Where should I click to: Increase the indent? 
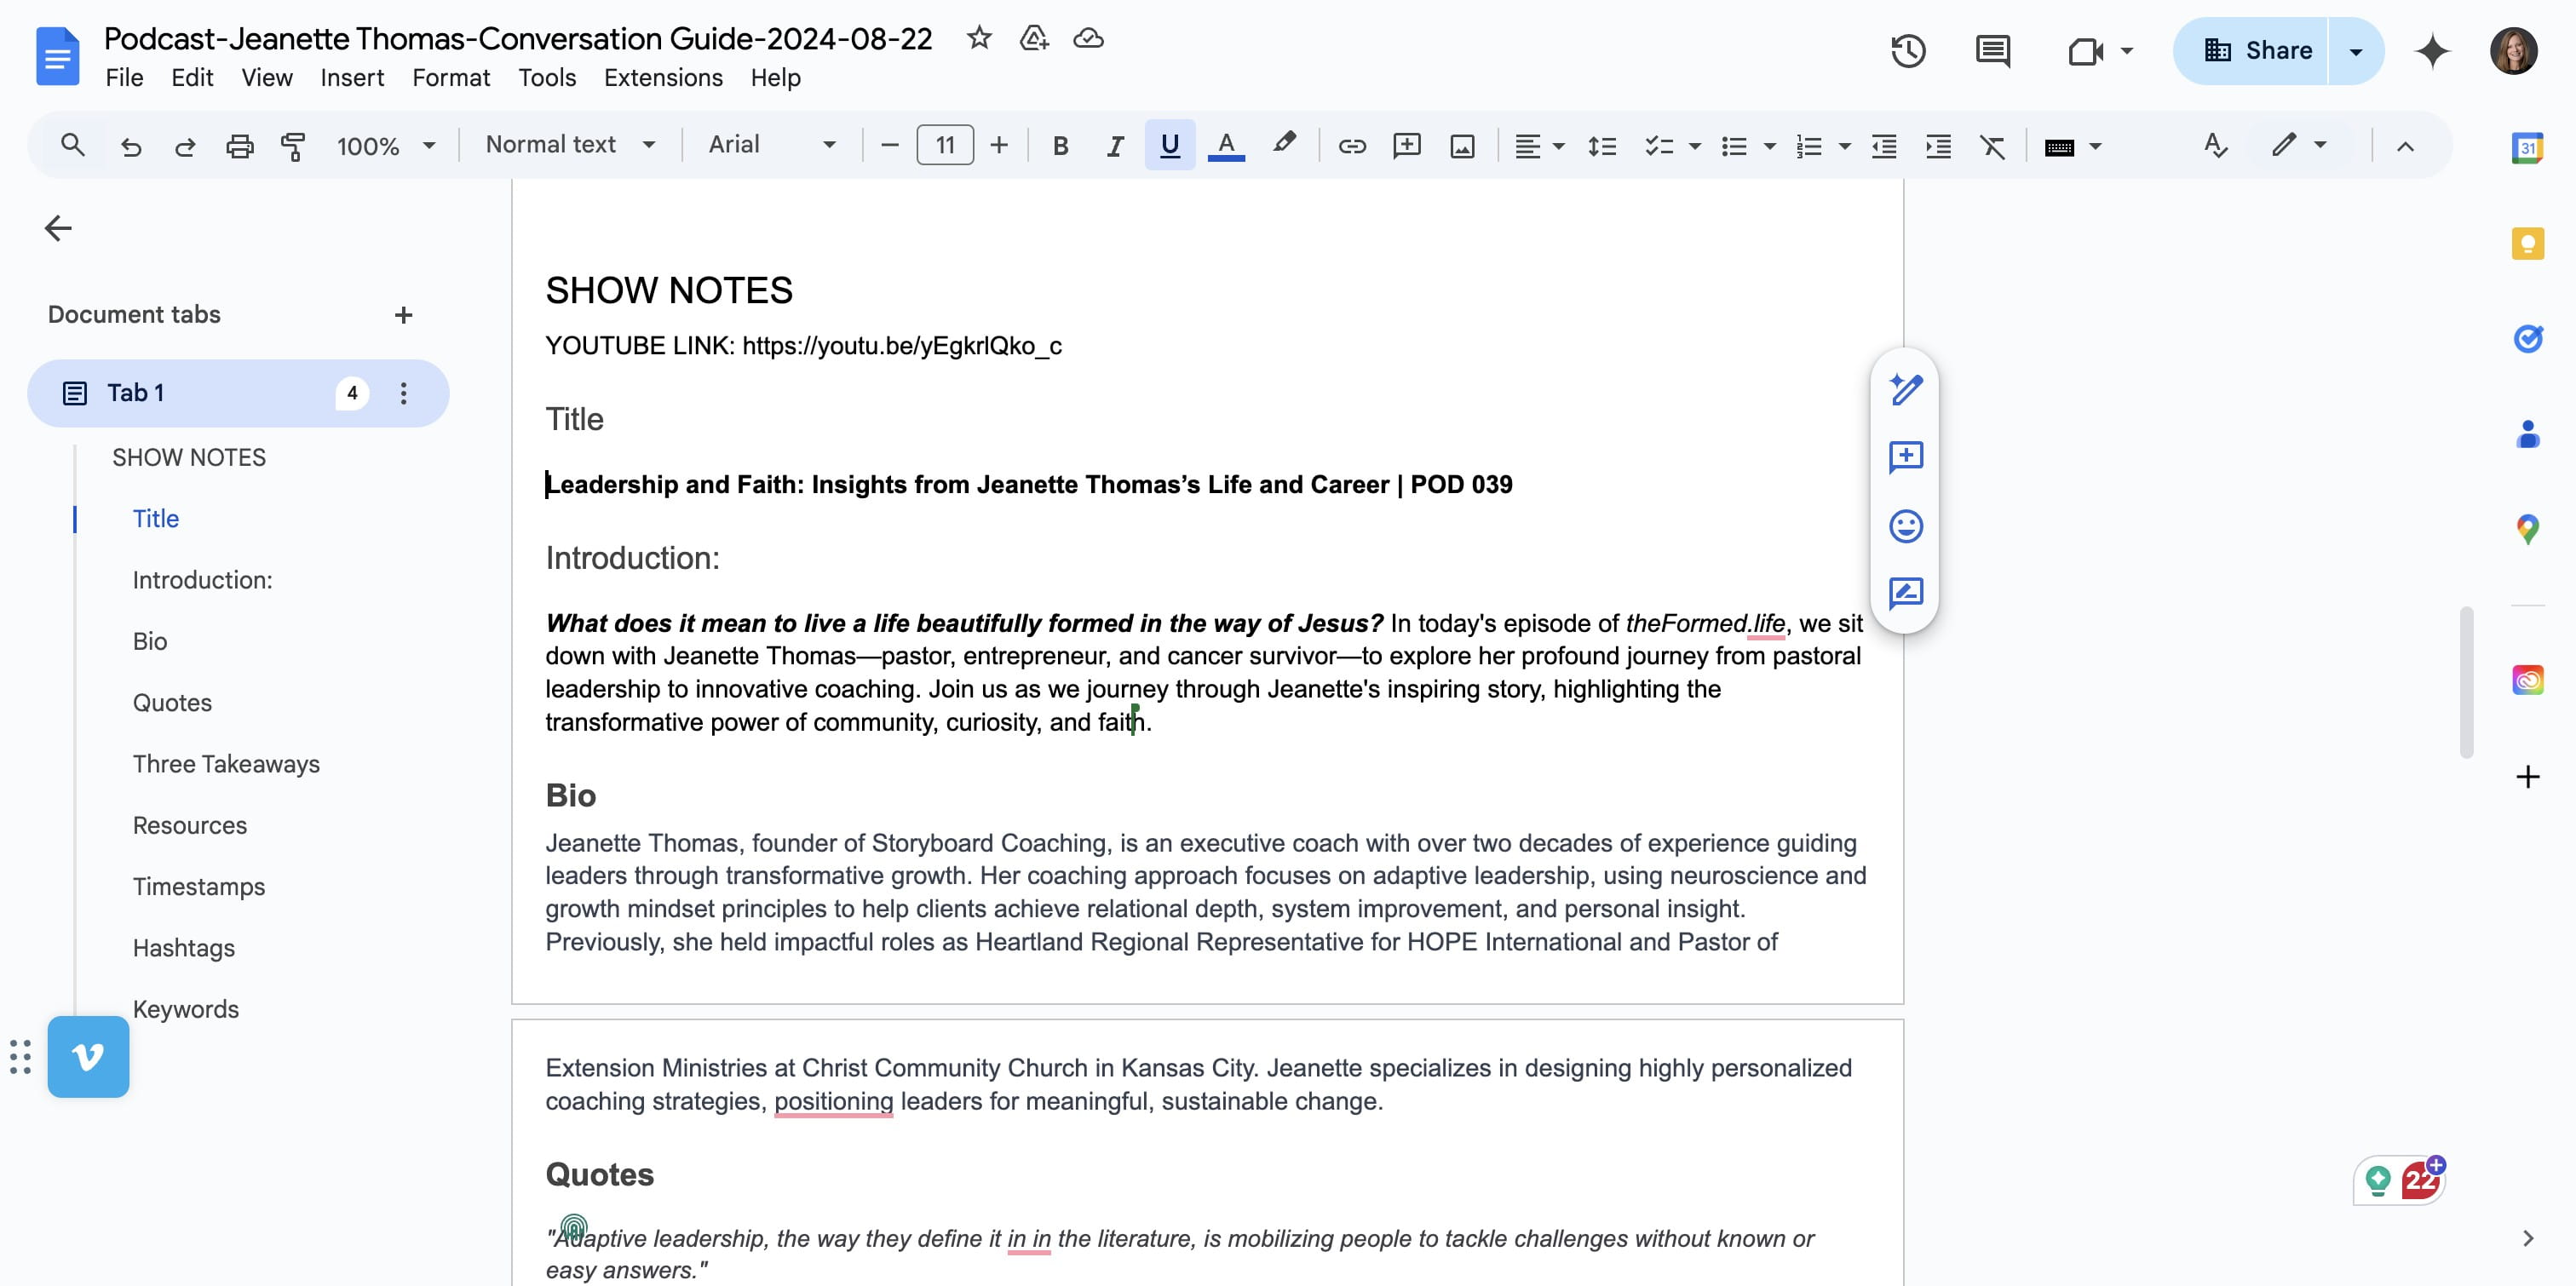1938,146
